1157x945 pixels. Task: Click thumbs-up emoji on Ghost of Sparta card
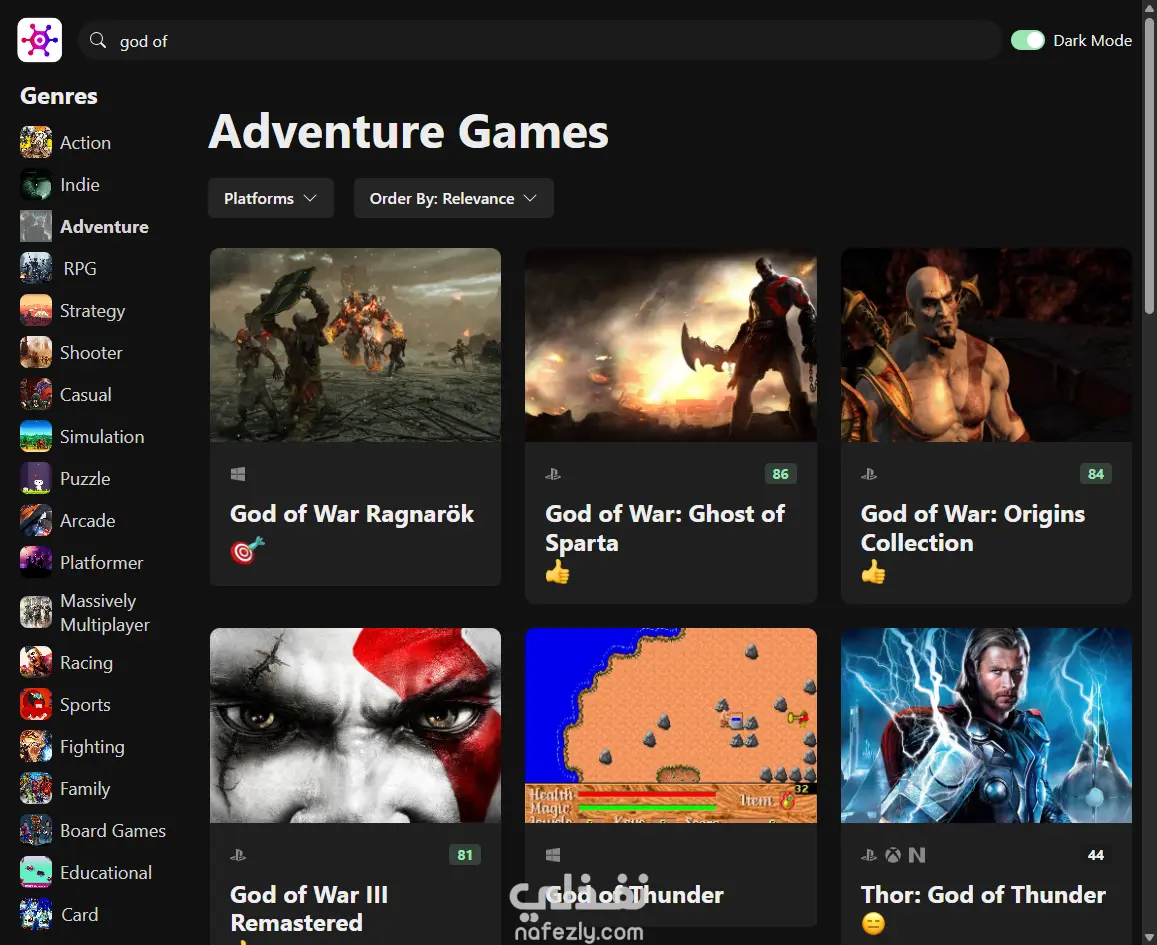558,572
